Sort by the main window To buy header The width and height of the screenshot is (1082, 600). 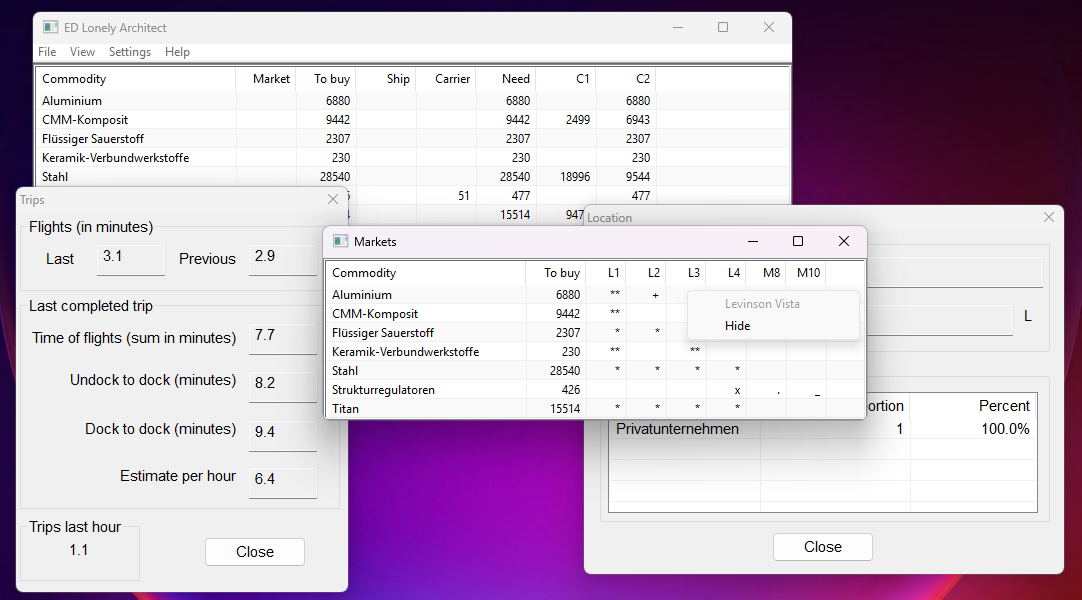click(x=326, y=79)
